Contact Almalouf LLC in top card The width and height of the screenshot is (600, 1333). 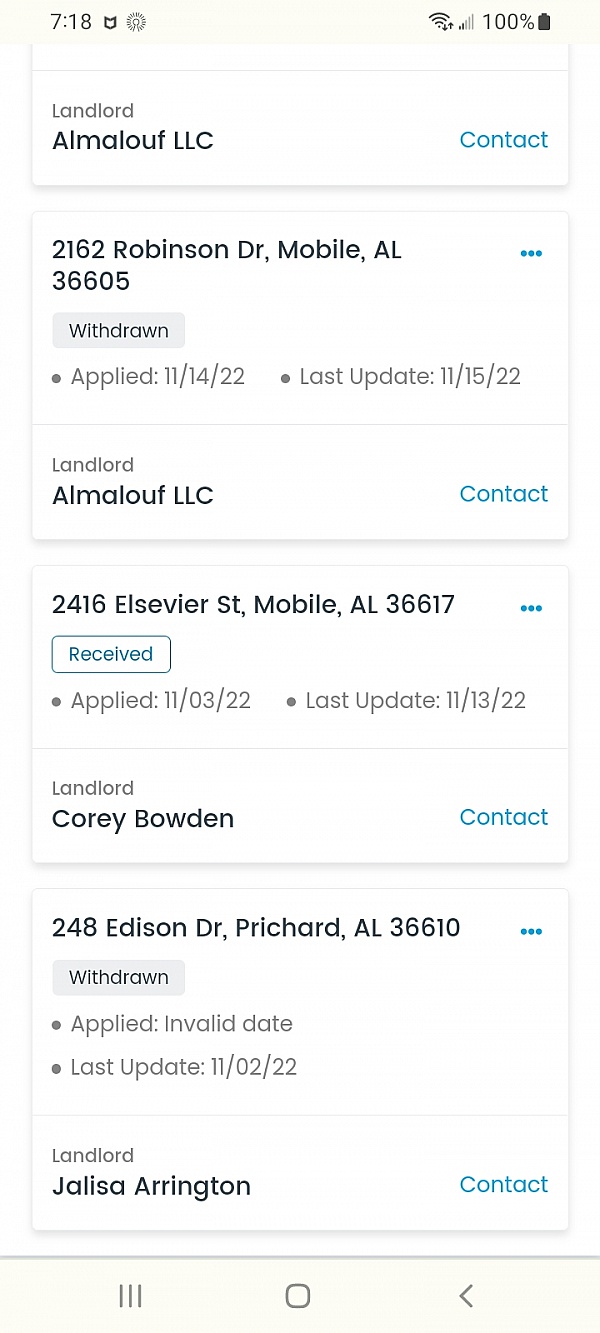pyautogui.click(x=503, y=140)
